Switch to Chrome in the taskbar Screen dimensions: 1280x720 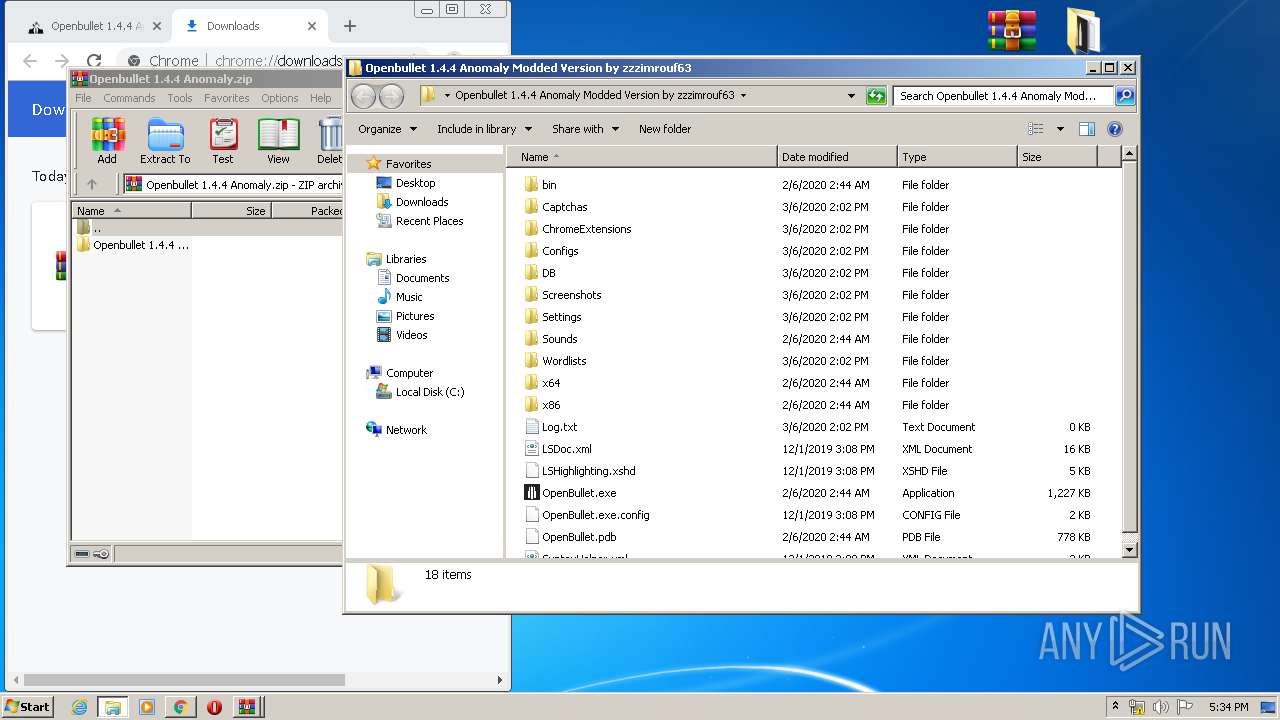pyautogui.click(x=180, y=707)
